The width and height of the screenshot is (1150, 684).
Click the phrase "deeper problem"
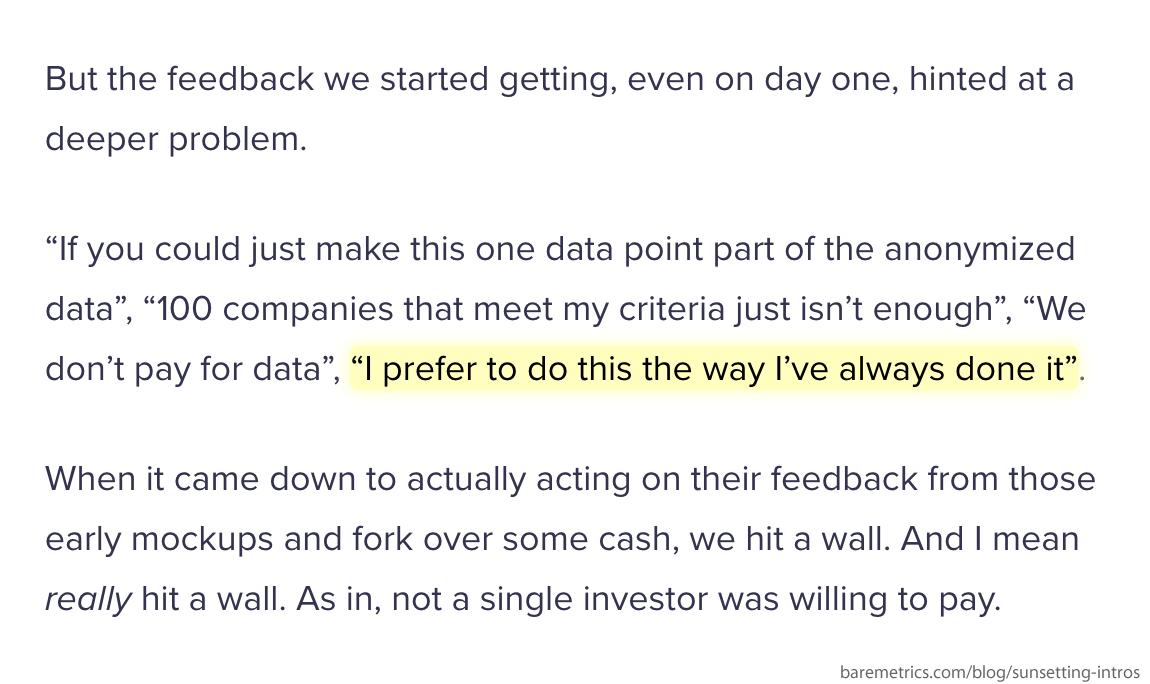(174, 139)
